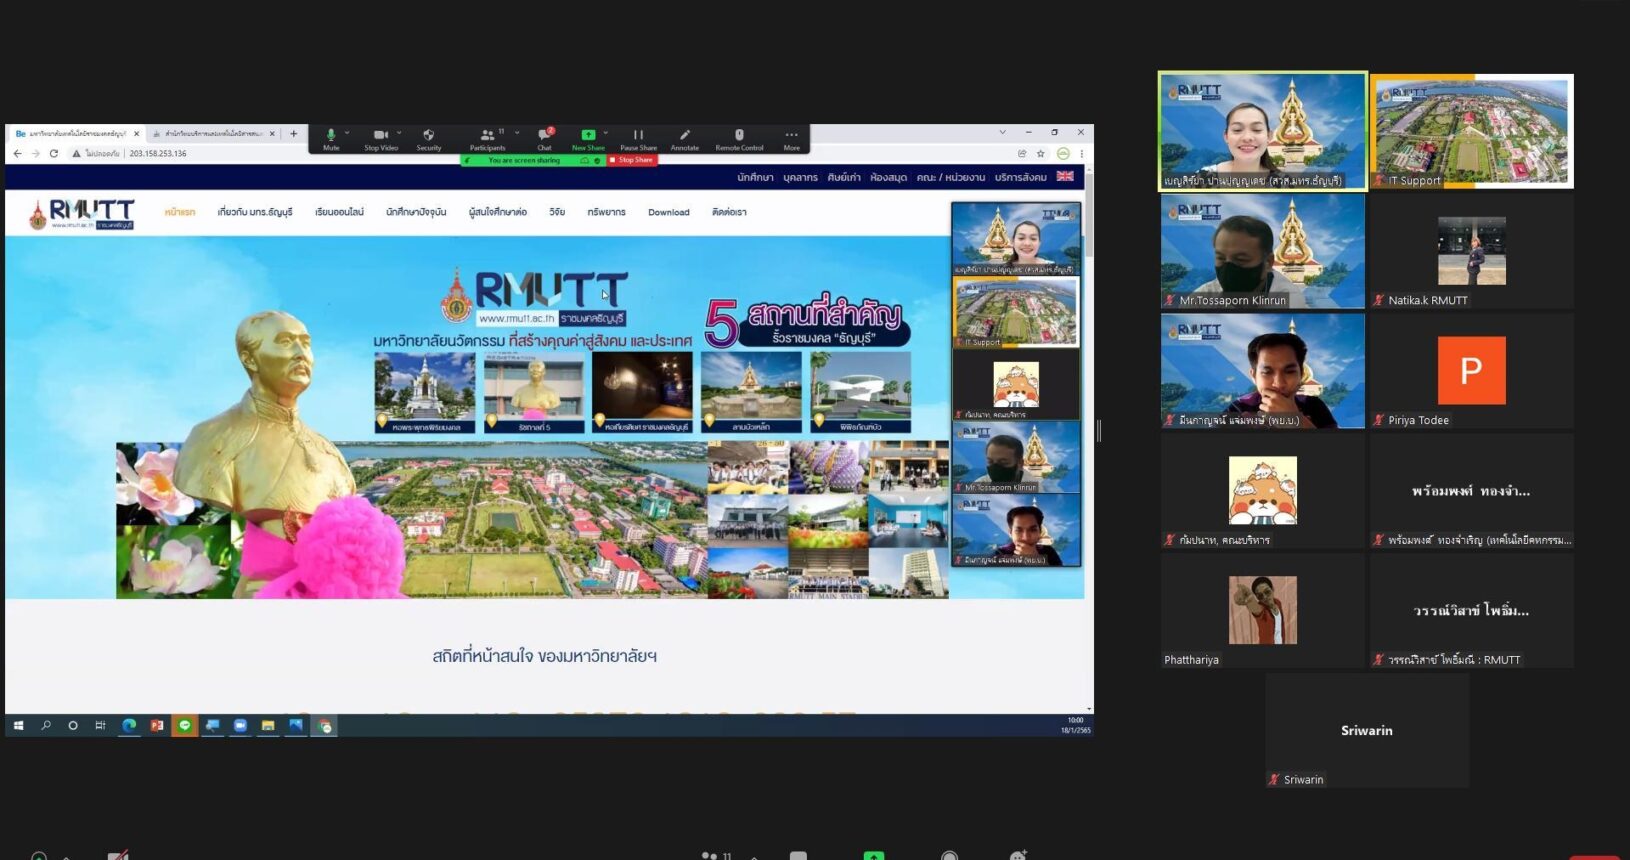Click the red Stop Share button
Image resolution: width=1630 pixels, height=860 pixels.
[632, 160]
